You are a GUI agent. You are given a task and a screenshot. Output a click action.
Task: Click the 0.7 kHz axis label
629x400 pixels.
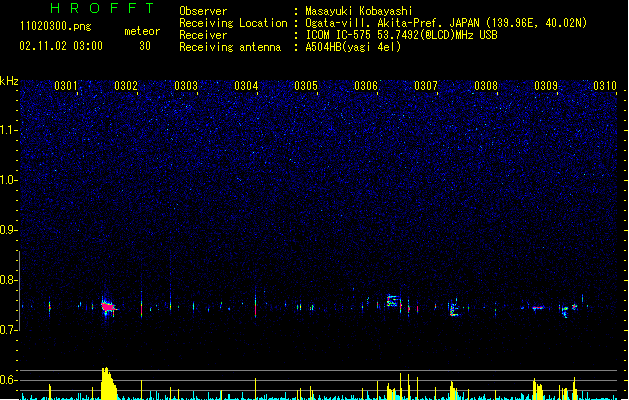(9, 330)
